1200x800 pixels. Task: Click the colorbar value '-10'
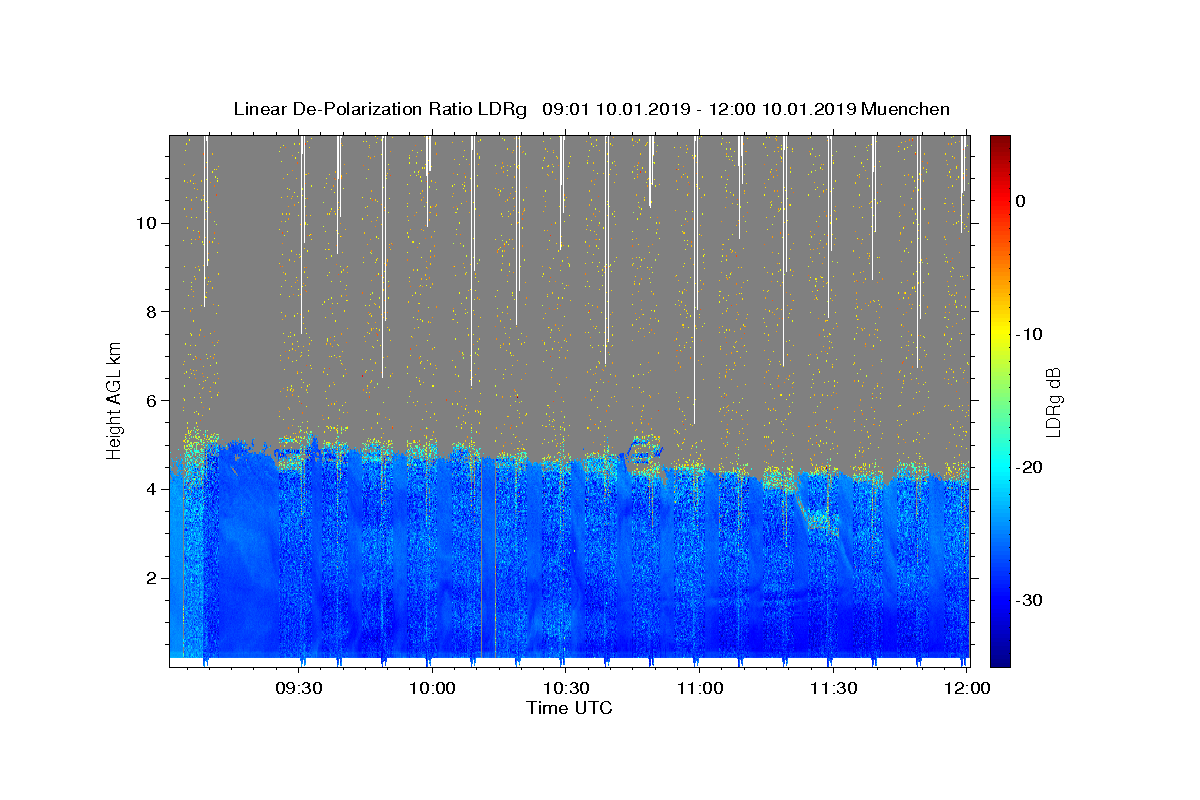click(1030, 334)
